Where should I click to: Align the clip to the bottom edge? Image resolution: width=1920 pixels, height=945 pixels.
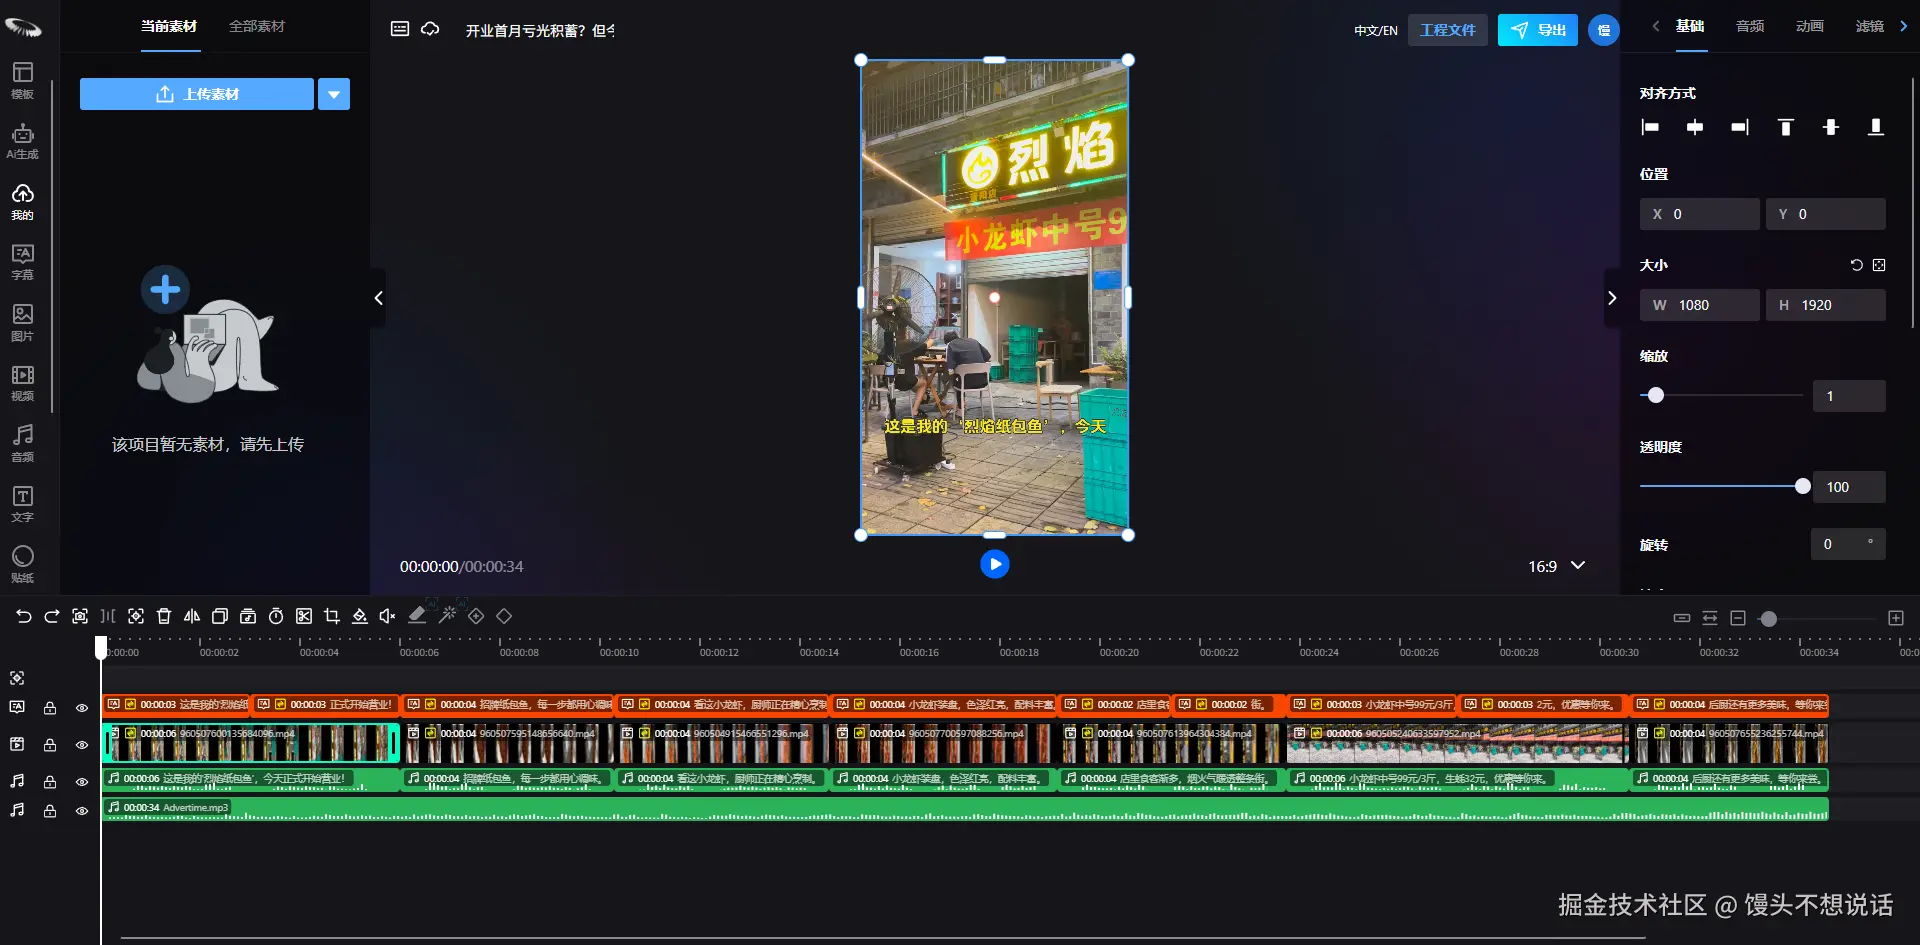point(1876,127)
